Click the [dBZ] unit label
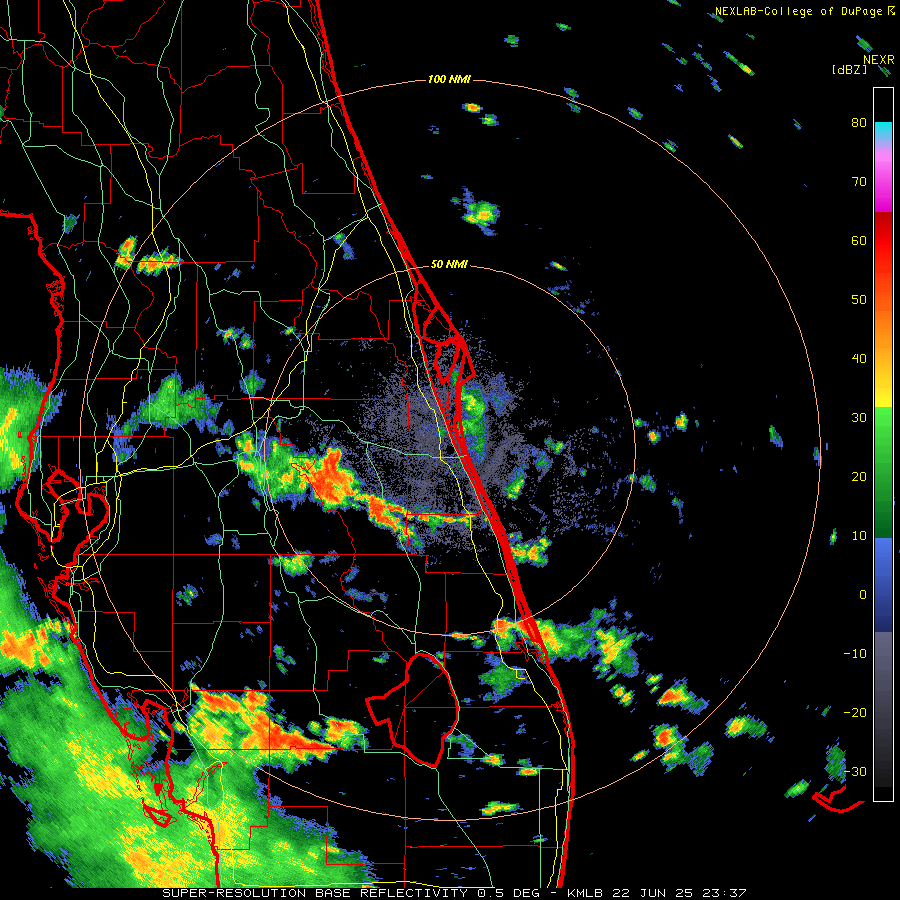This screenshot has height=900, width=900. [849, 69]
